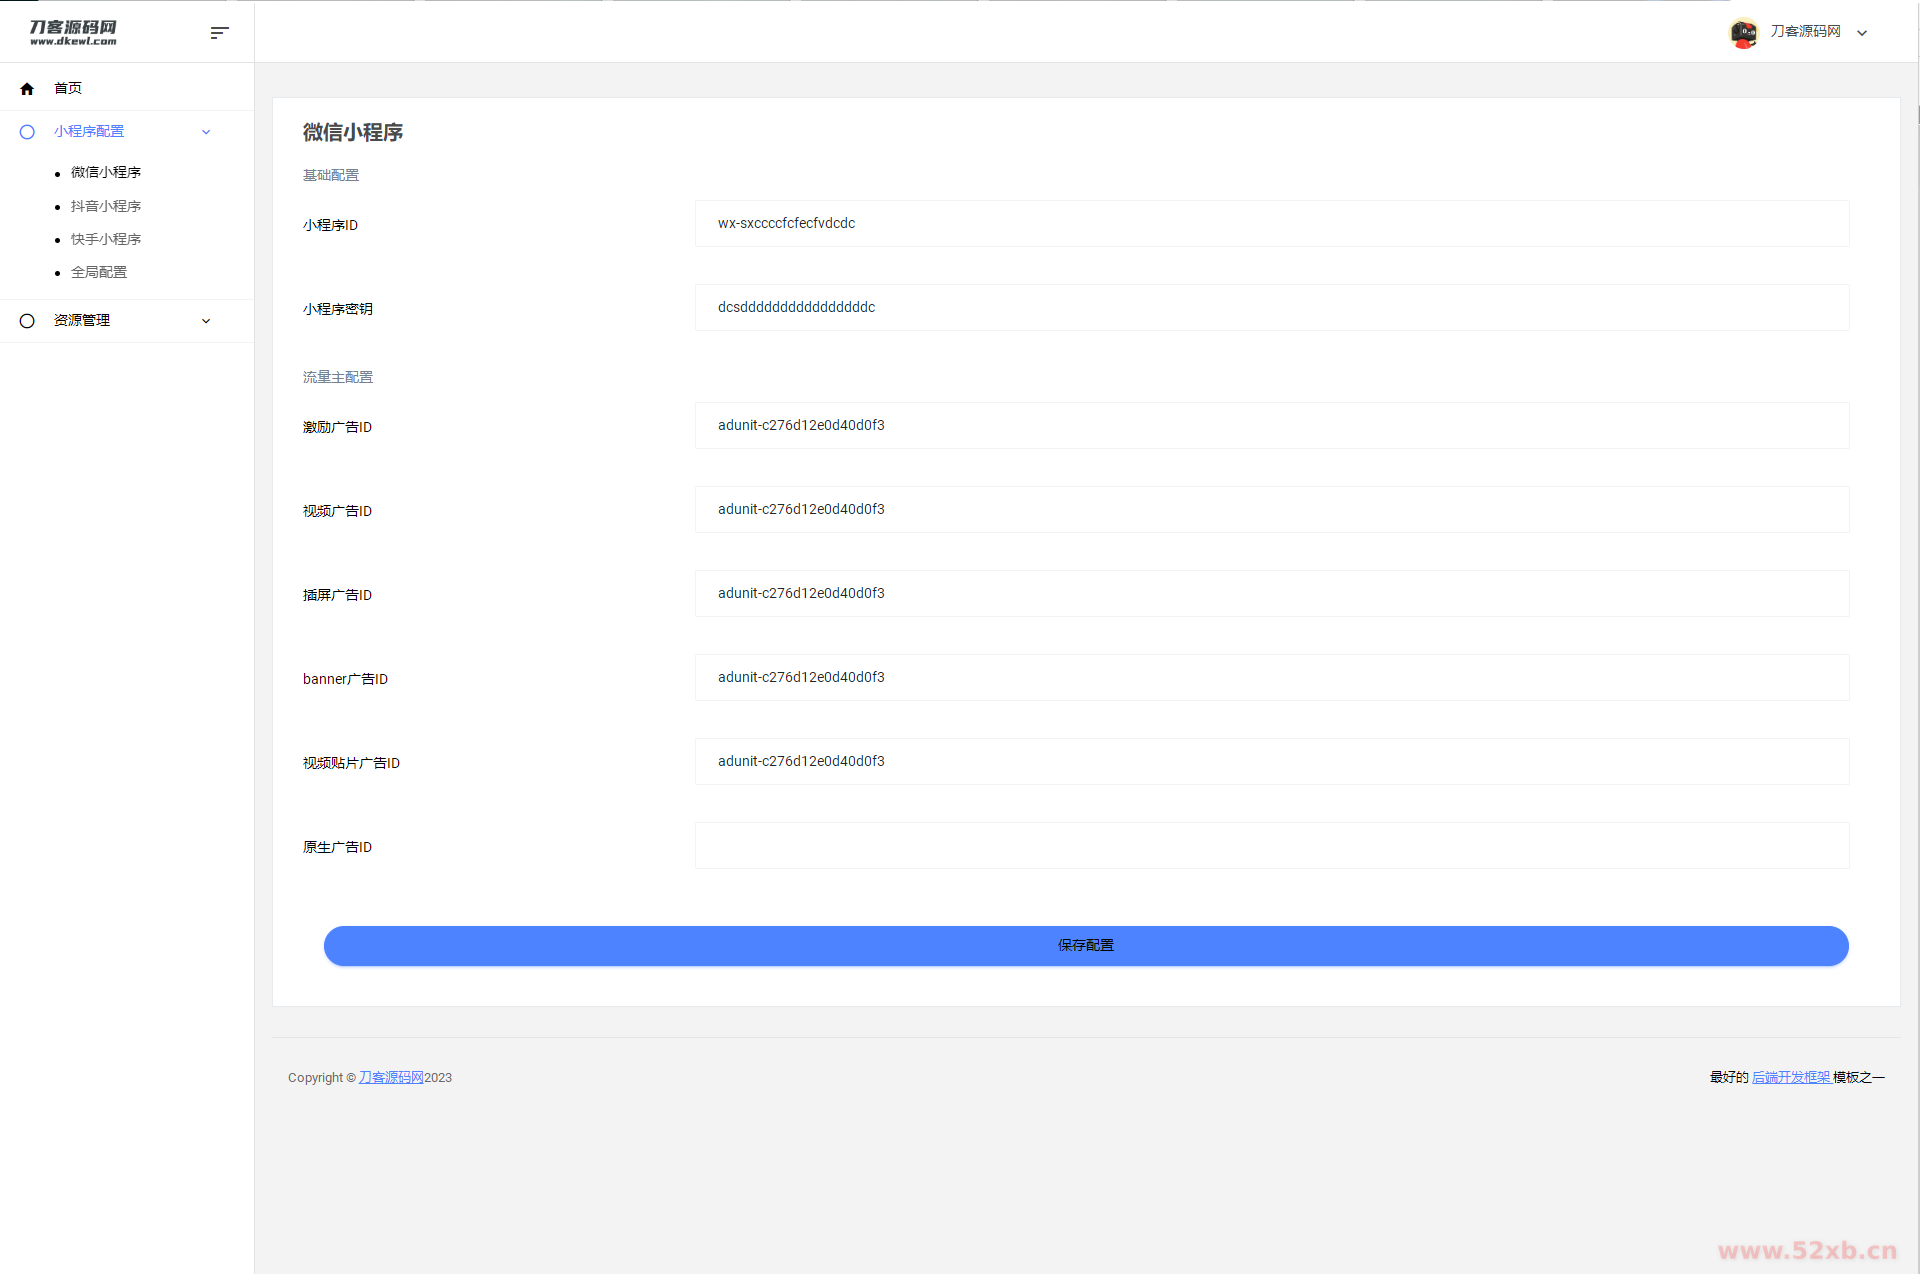The height and width of the screenshot is (1274, 1920).
Task: Open 微信小程序 submenu item
Action: click(106, 173)
